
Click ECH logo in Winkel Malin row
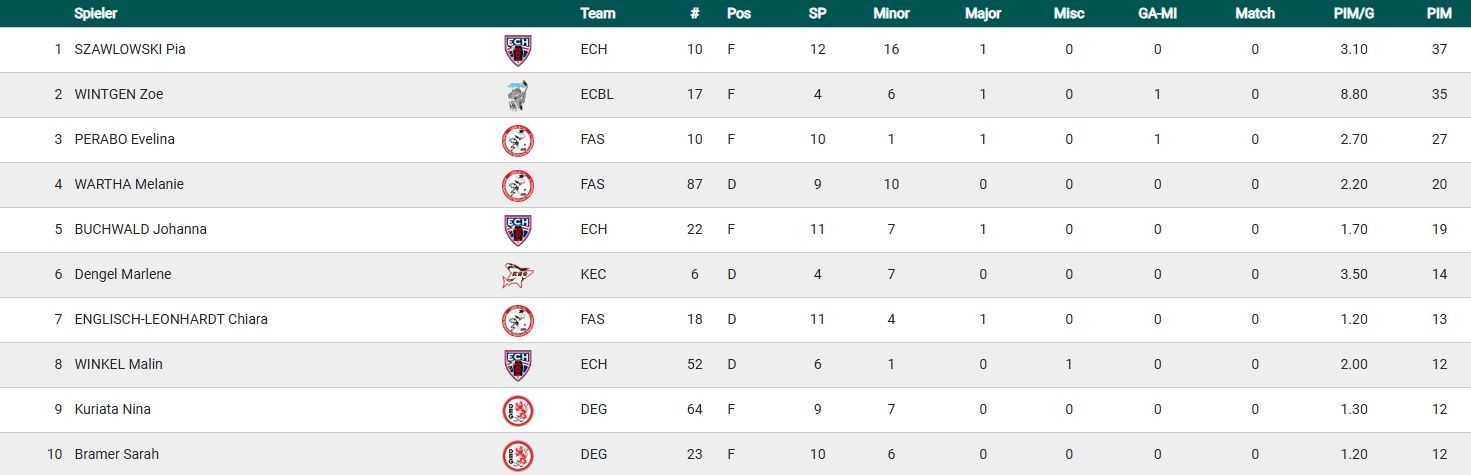tap(517, 365)
